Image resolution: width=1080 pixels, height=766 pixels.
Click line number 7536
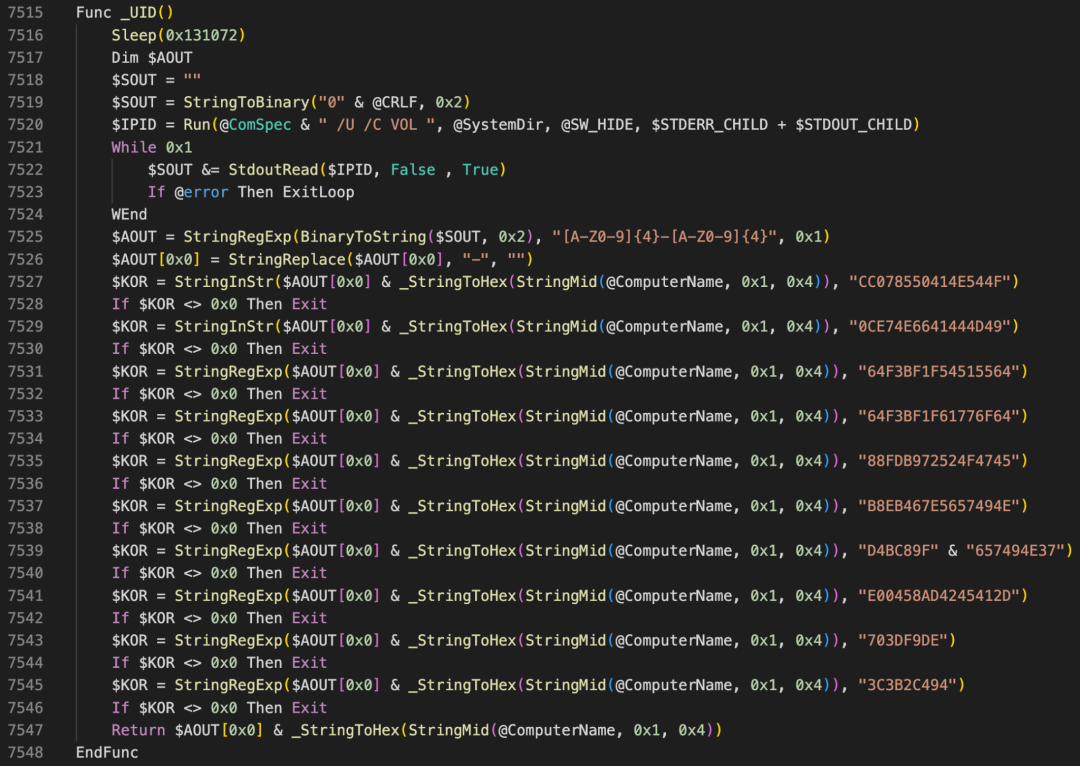[25, 484]
